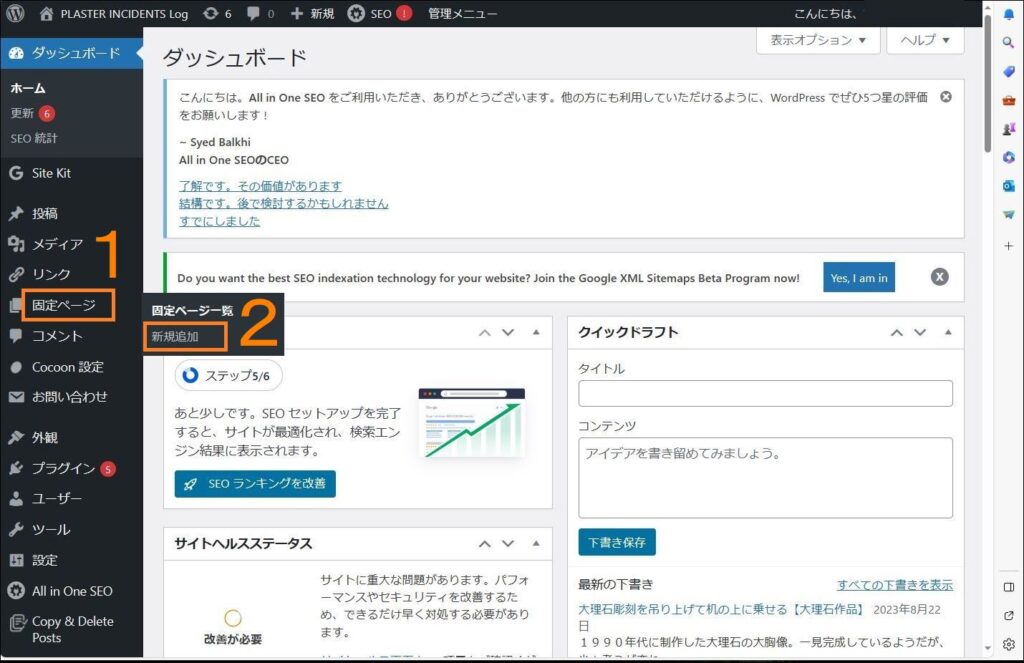Image resolution: width=1024 pixels, height=663 pixels.
Task: Click the すでにしました link
Action: (219, 221)
